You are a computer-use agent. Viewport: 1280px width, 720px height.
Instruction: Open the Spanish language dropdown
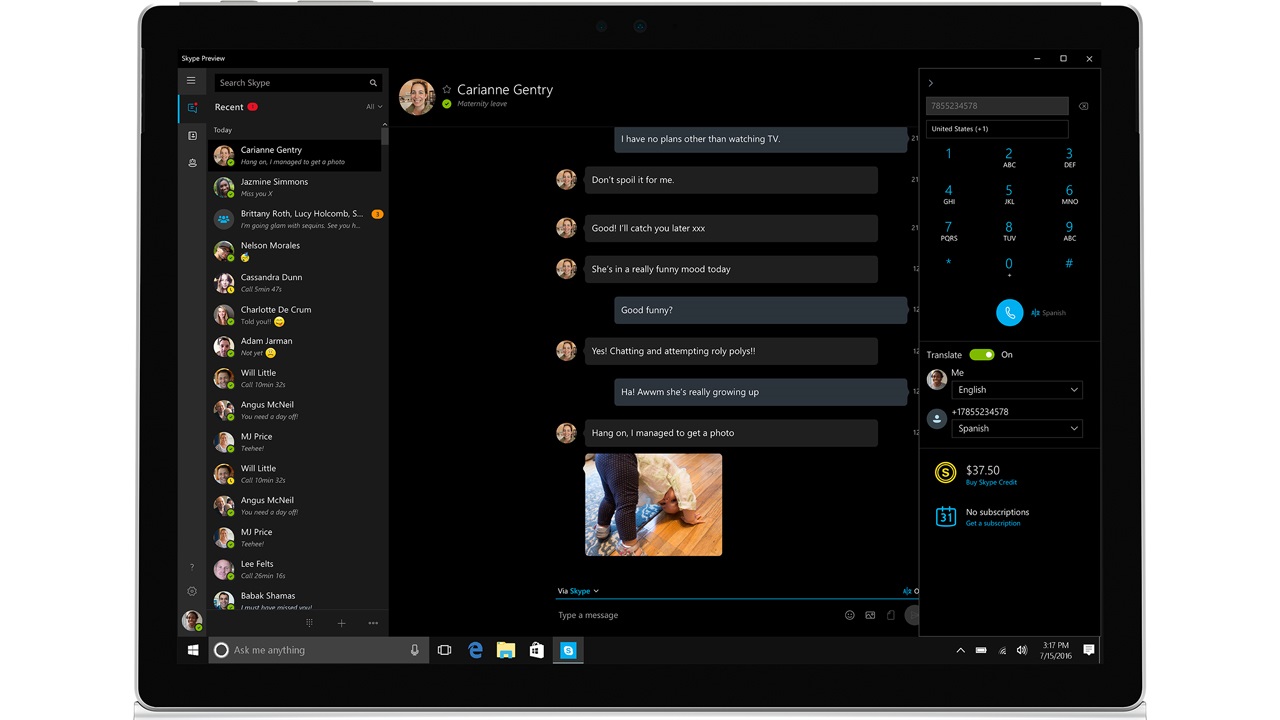[x=1016, y=428]
